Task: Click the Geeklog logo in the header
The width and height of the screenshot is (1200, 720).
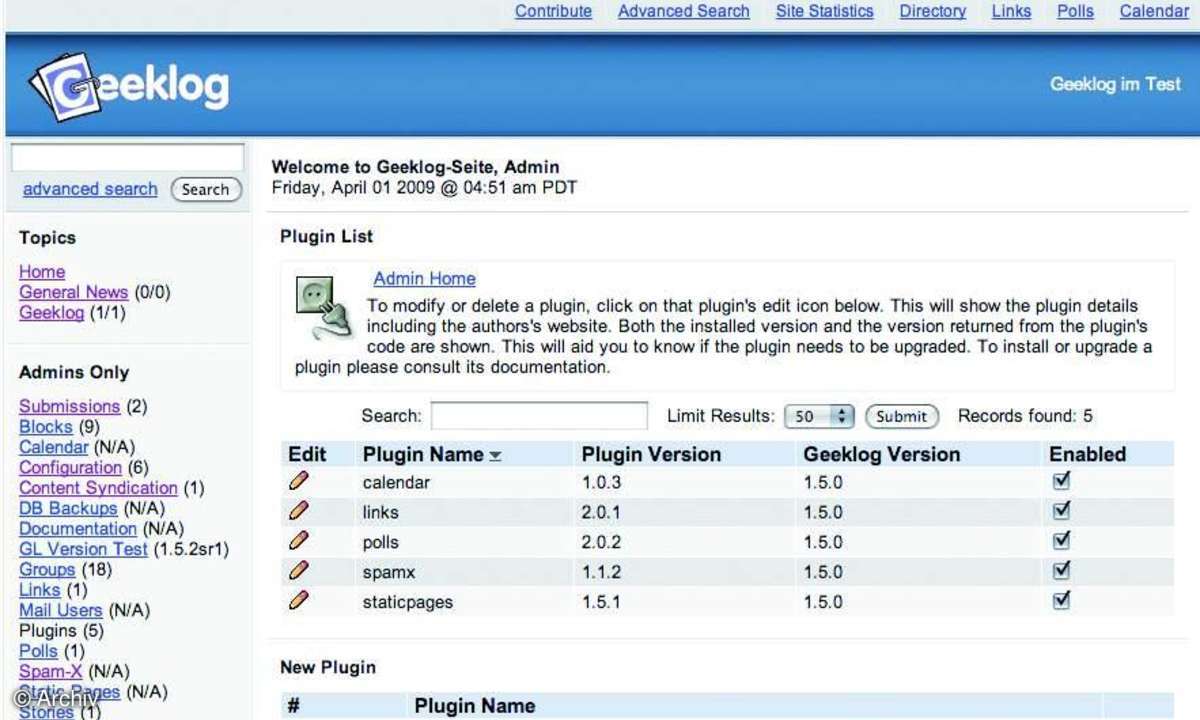Action: (130, 86)
